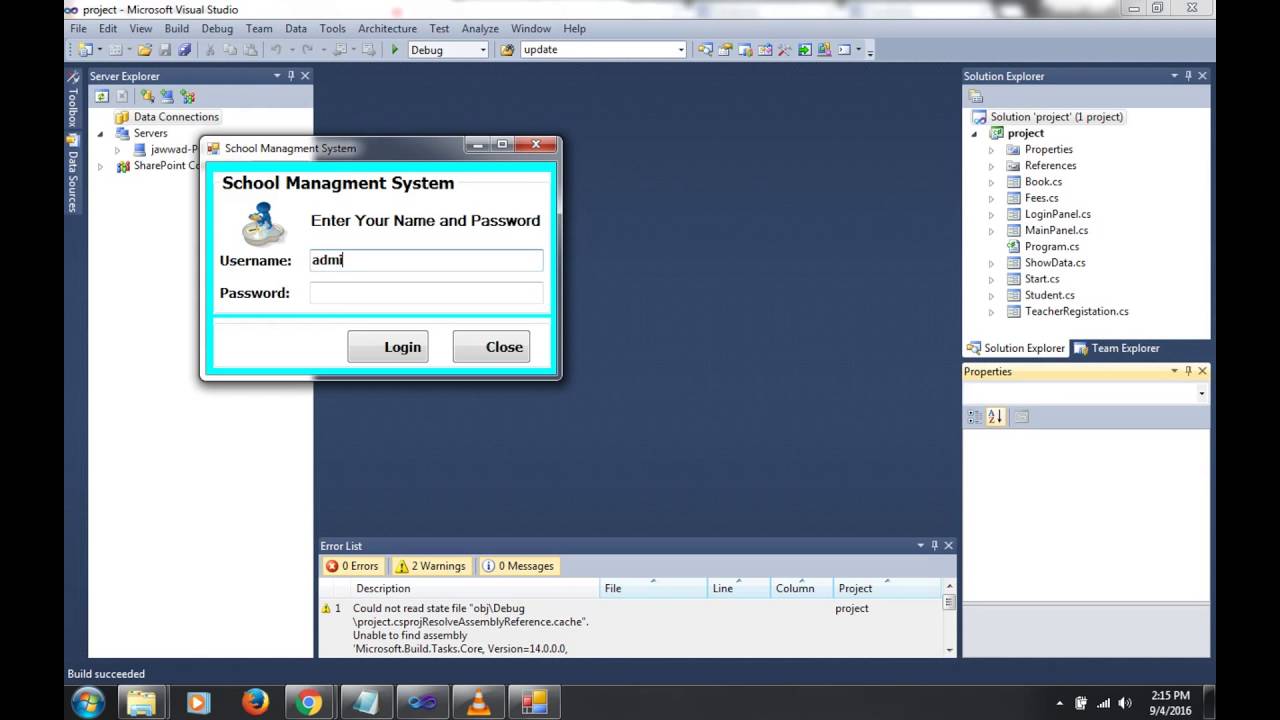Screen dimensions: 1280x720
Task: Select Fees.cs in Solution Explorer
Action: click(1041, 198)
